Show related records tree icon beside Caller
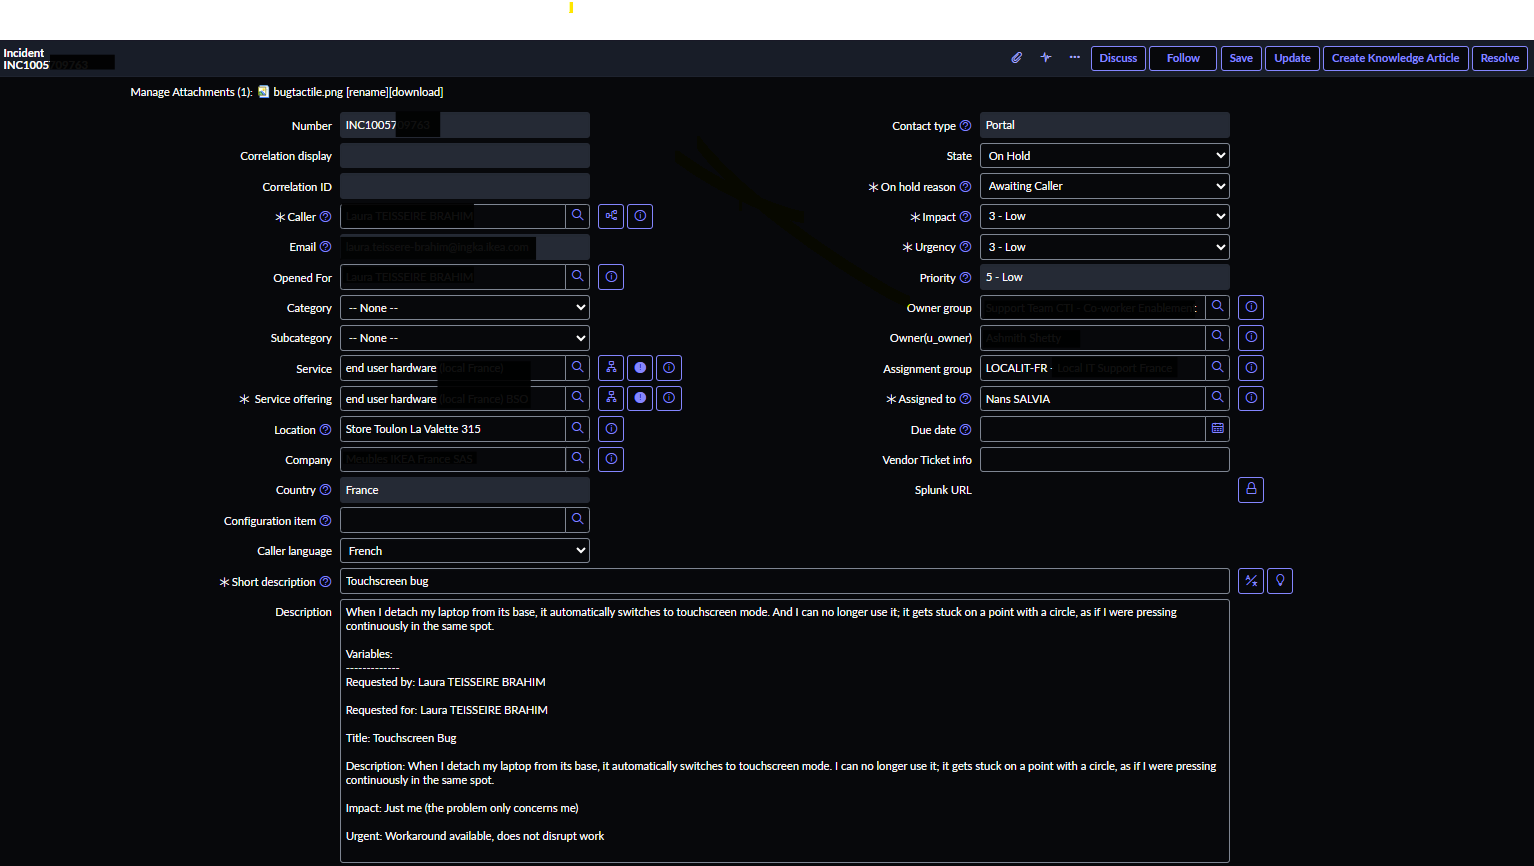Viewport: 1534px width, 866px height. click(x=611, y=216)
